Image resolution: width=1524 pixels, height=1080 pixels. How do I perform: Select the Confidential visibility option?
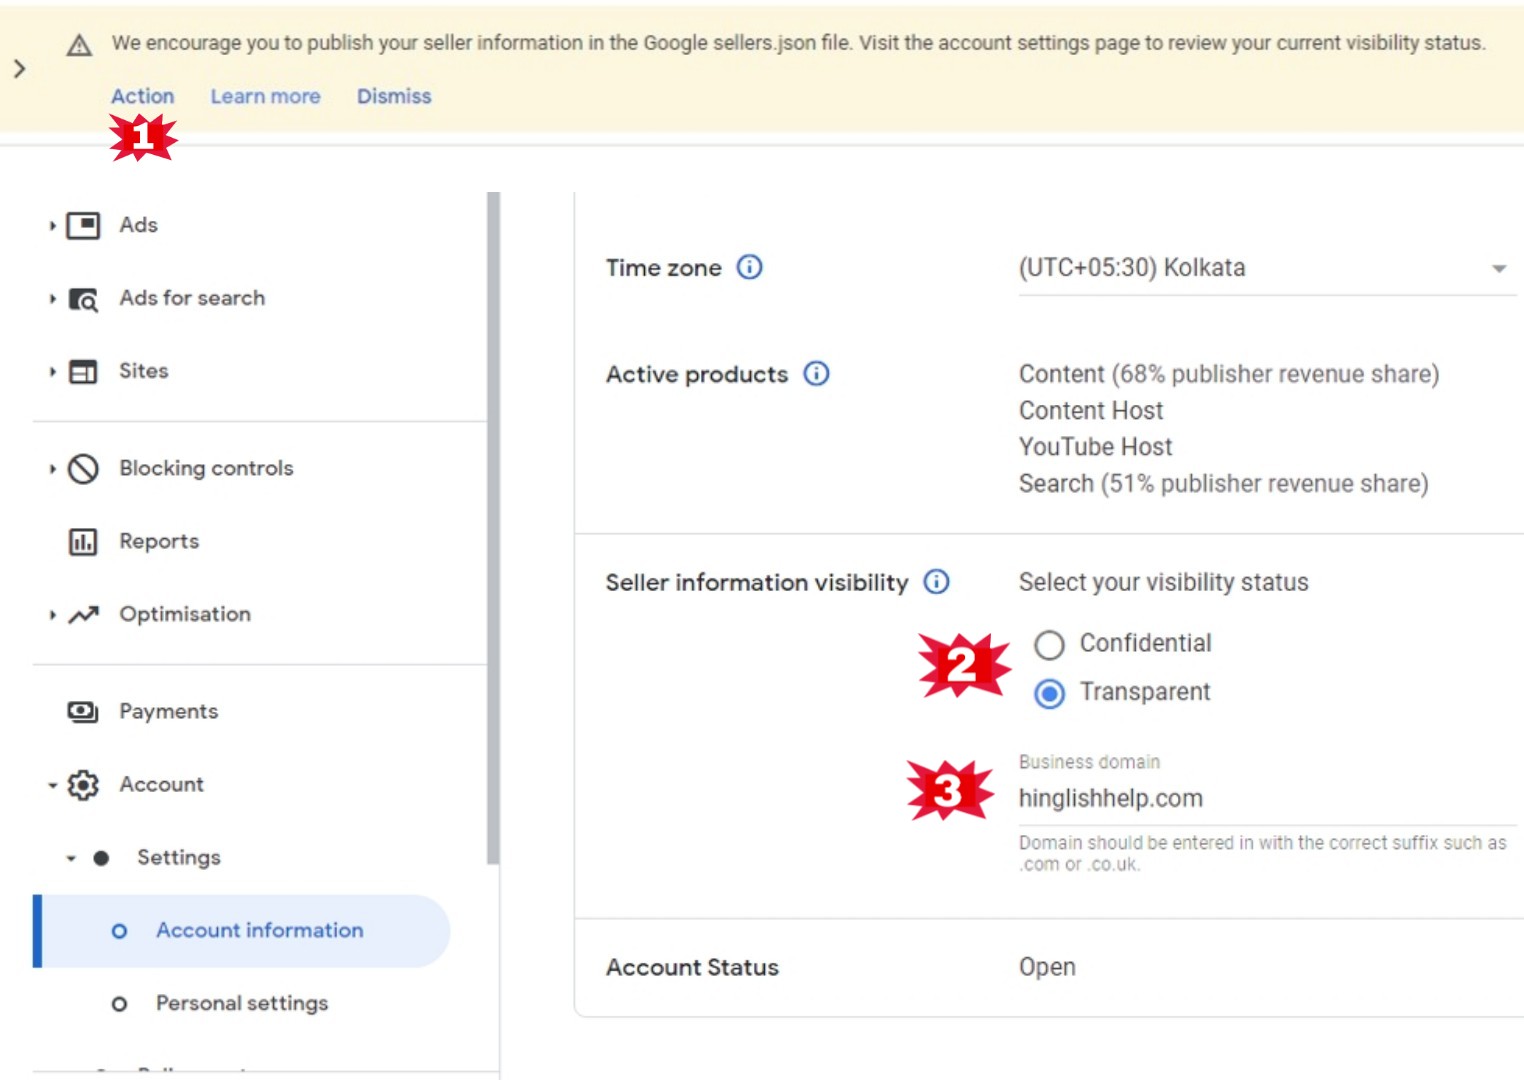coord(1049,645)
